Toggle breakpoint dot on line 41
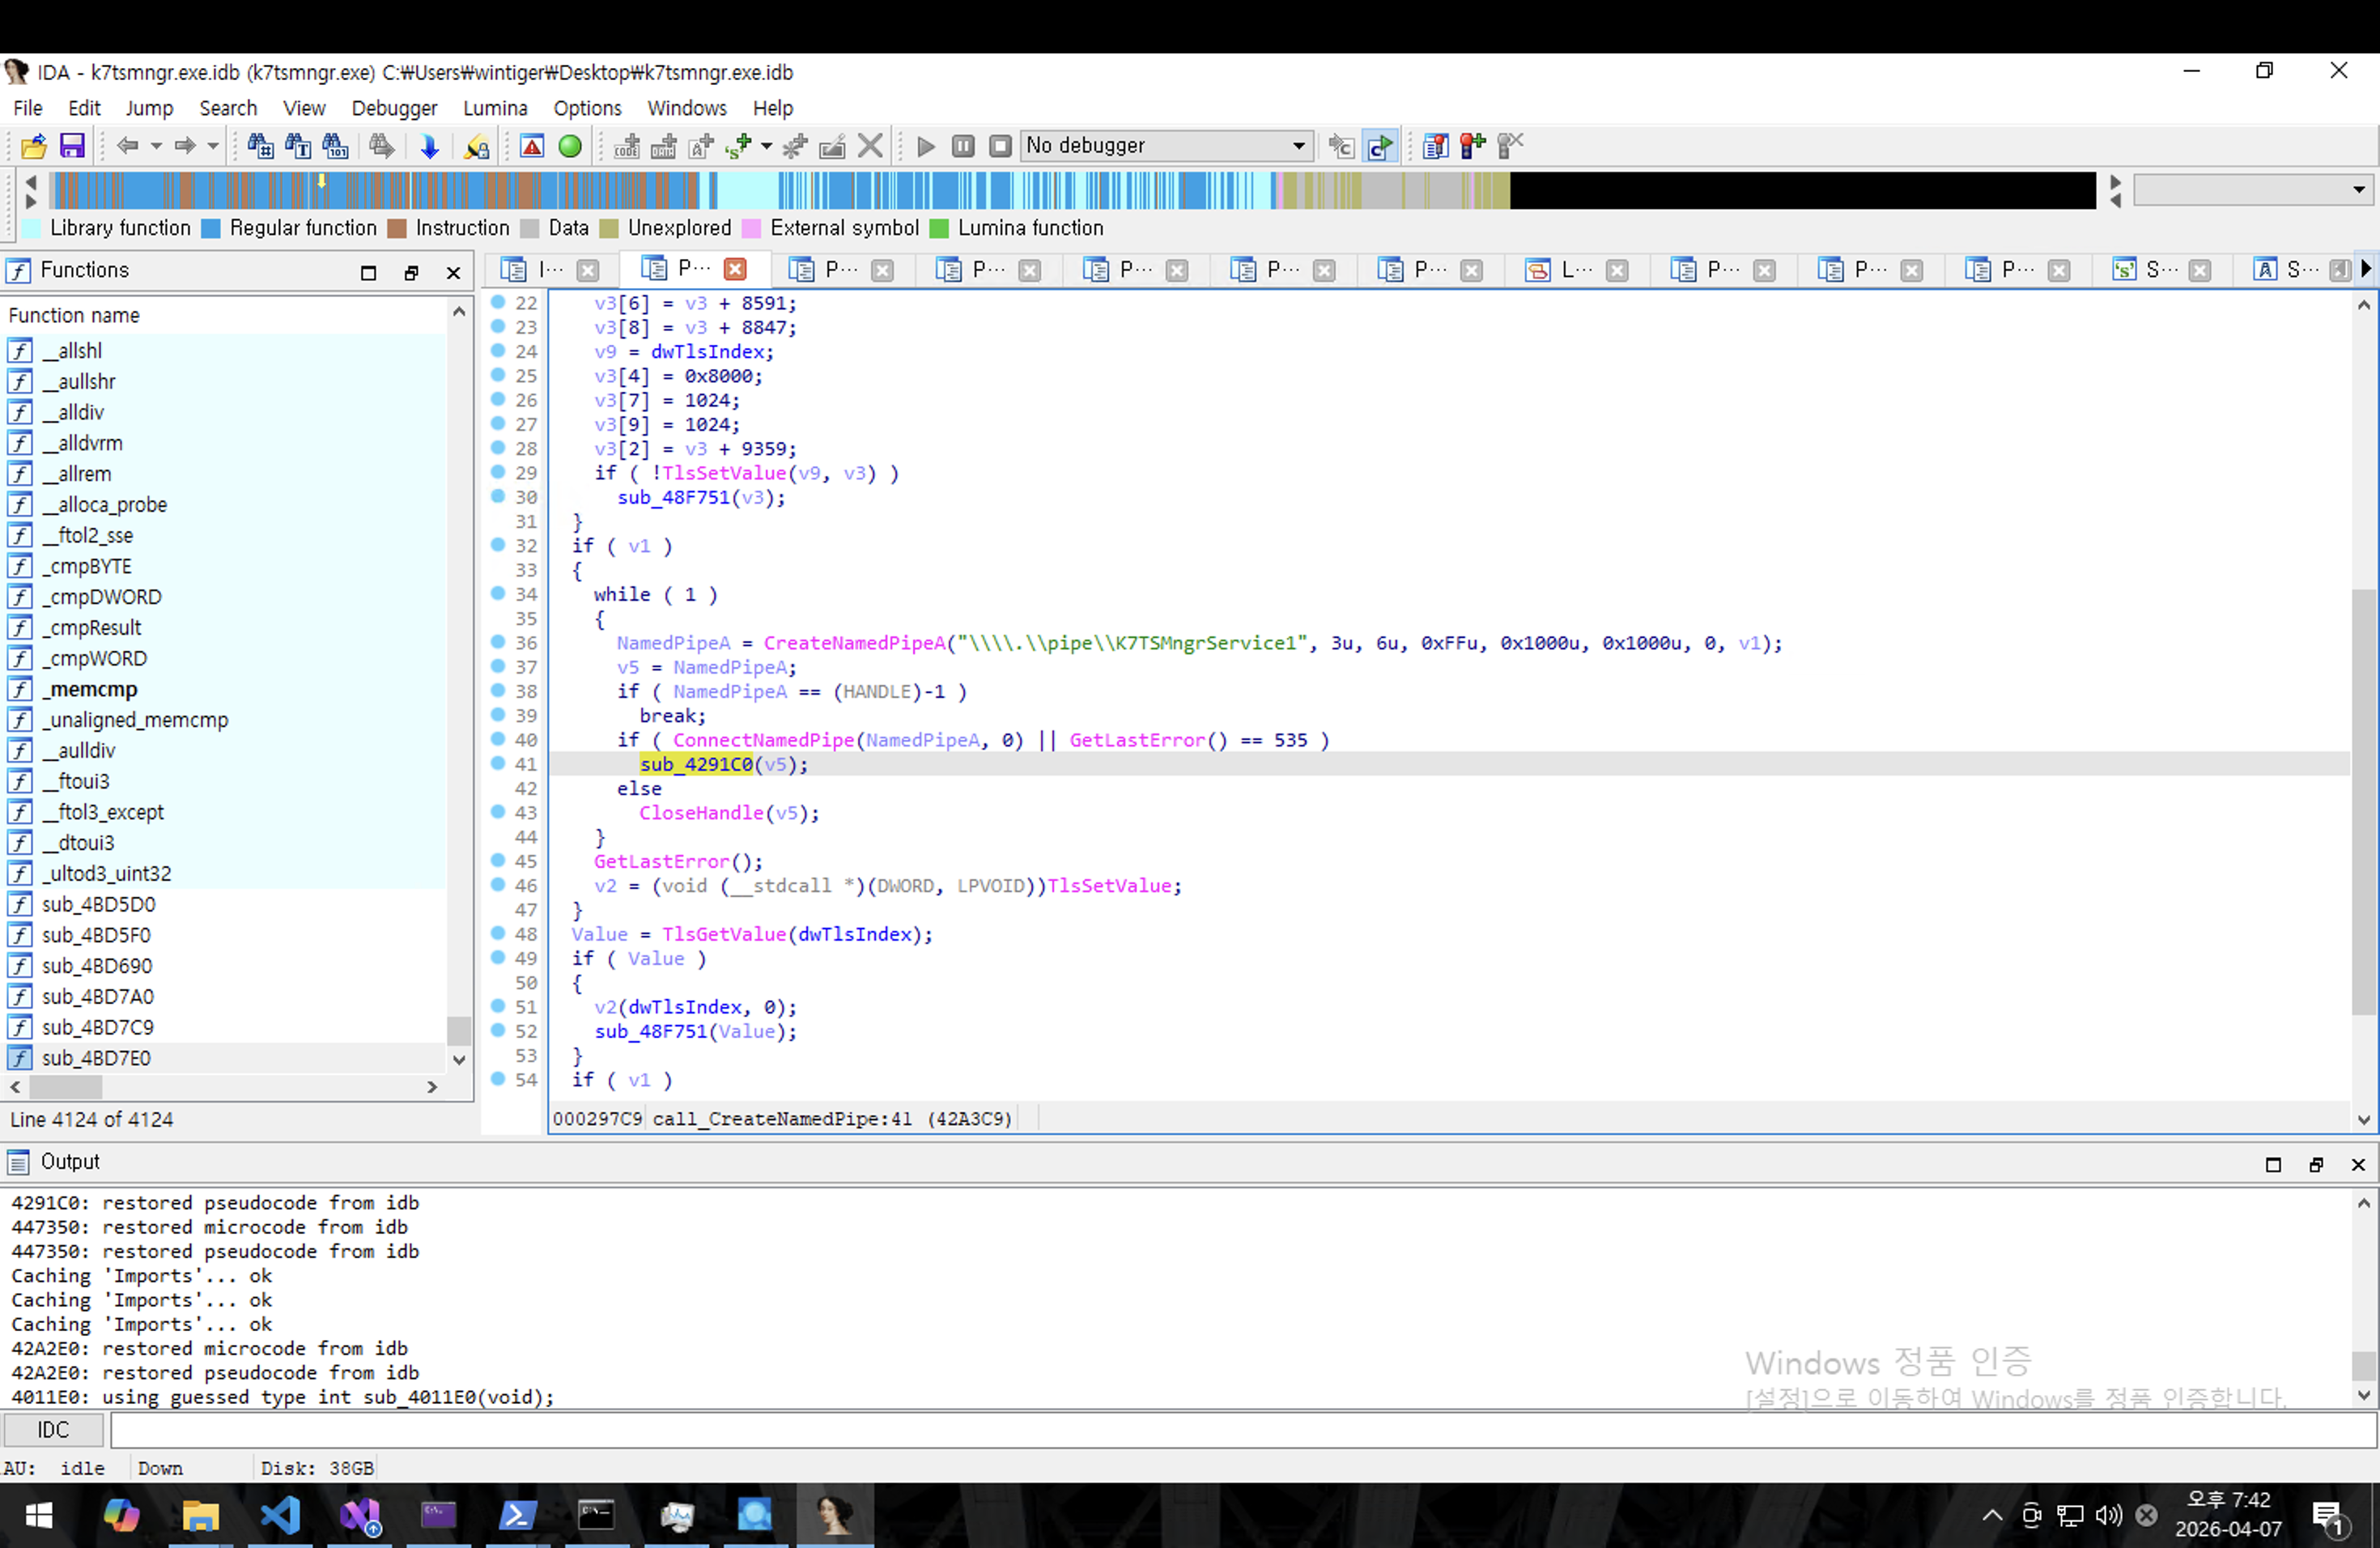This screenshot has height=1548, width=2380. click(498, 763)
